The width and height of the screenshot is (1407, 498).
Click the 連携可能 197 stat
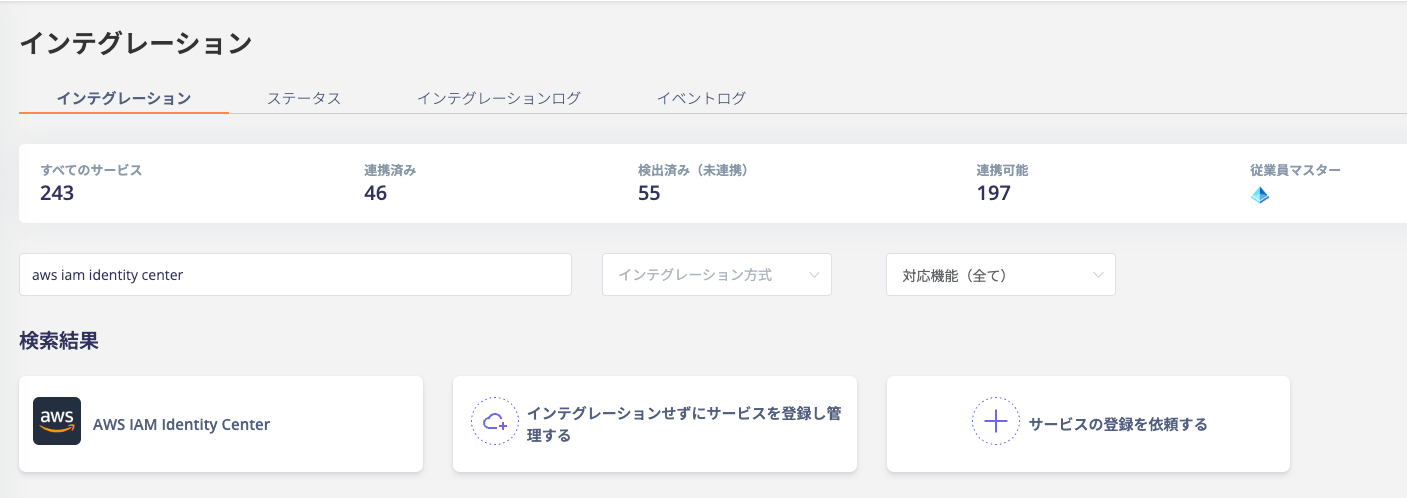(1002, 182)
